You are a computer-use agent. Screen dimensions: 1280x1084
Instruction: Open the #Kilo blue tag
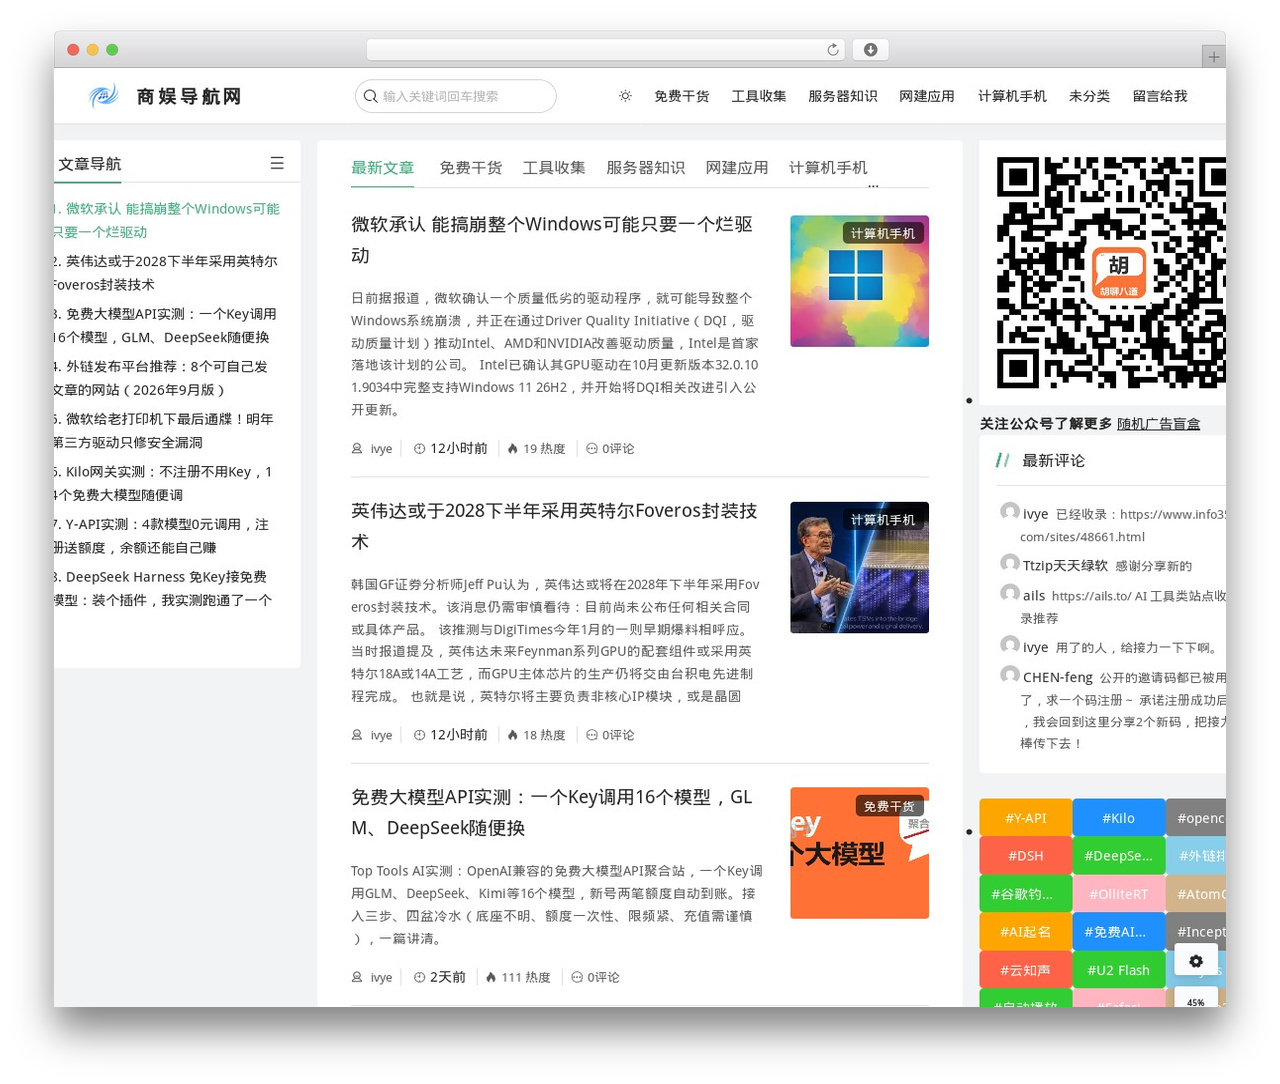tap(1119, 818)
